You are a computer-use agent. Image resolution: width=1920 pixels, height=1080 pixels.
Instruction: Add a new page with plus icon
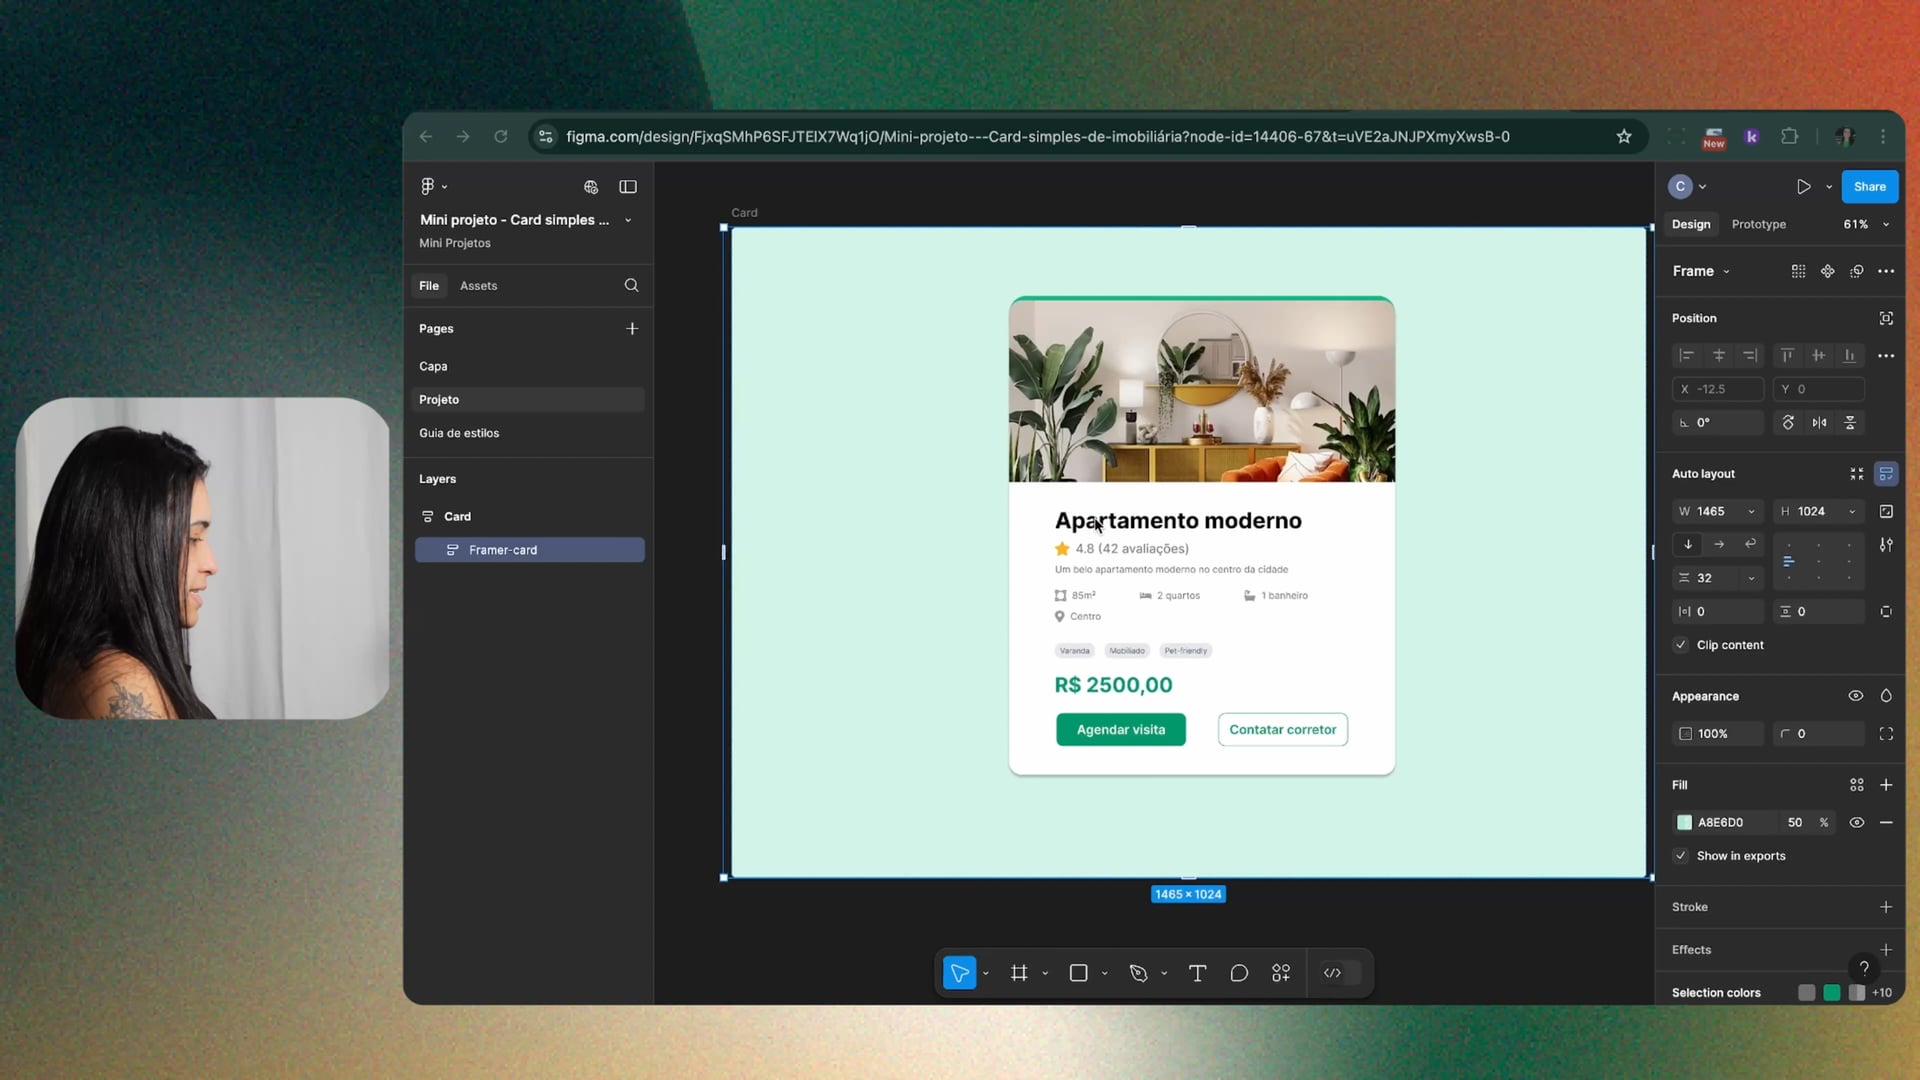click(x=632, y=329)
